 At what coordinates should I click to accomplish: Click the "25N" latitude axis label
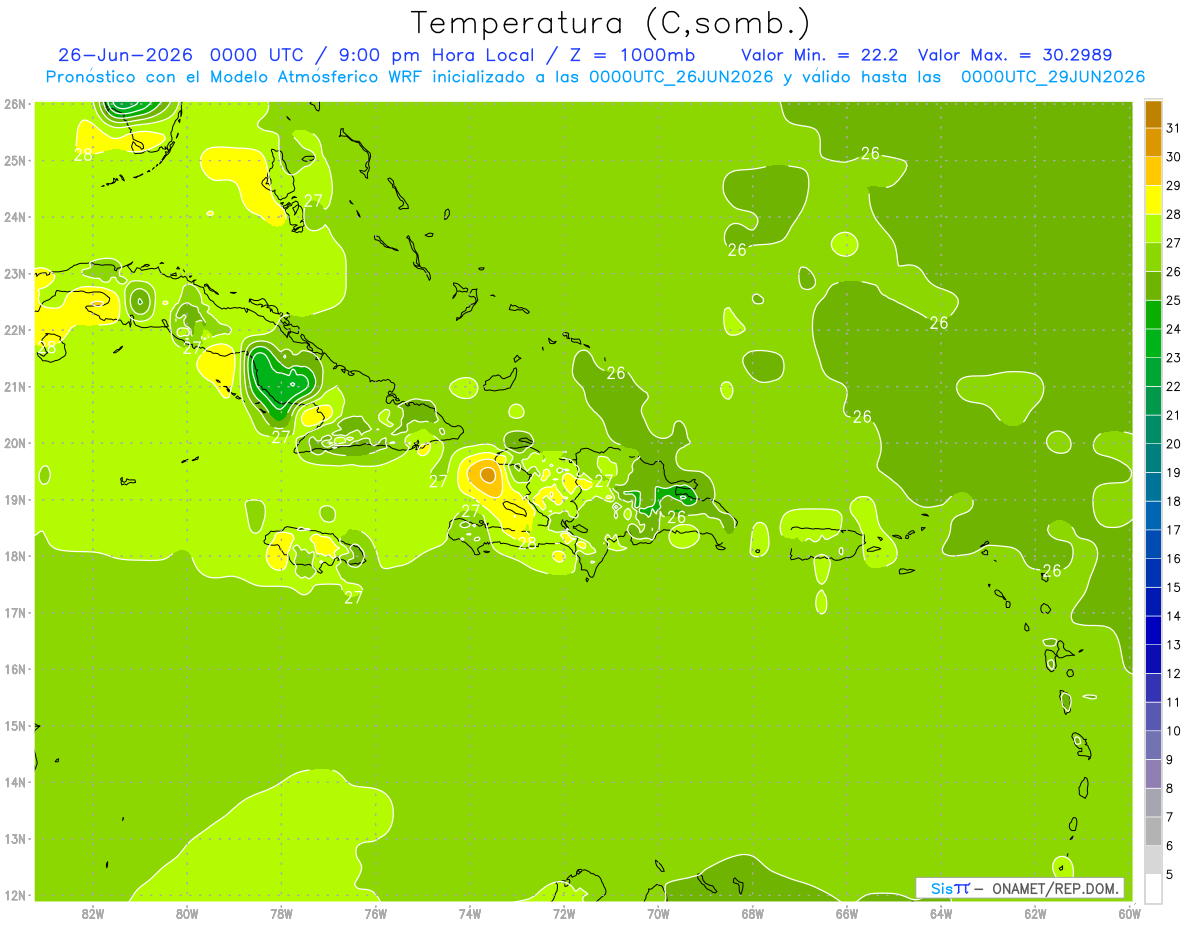(14, 160)
